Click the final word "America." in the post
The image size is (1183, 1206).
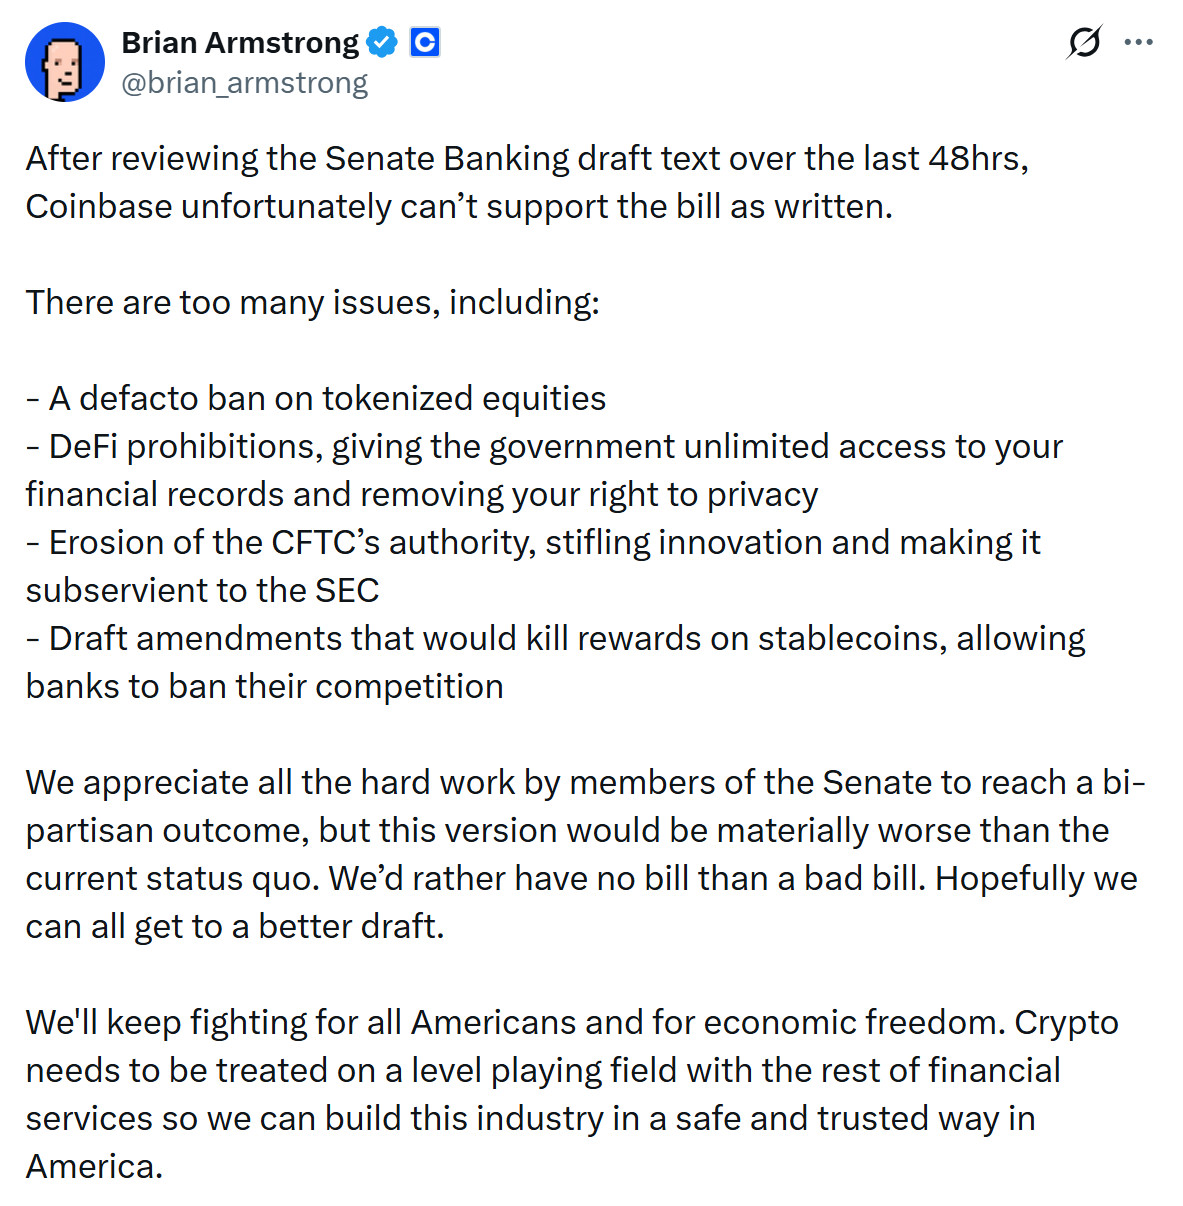94,1166
